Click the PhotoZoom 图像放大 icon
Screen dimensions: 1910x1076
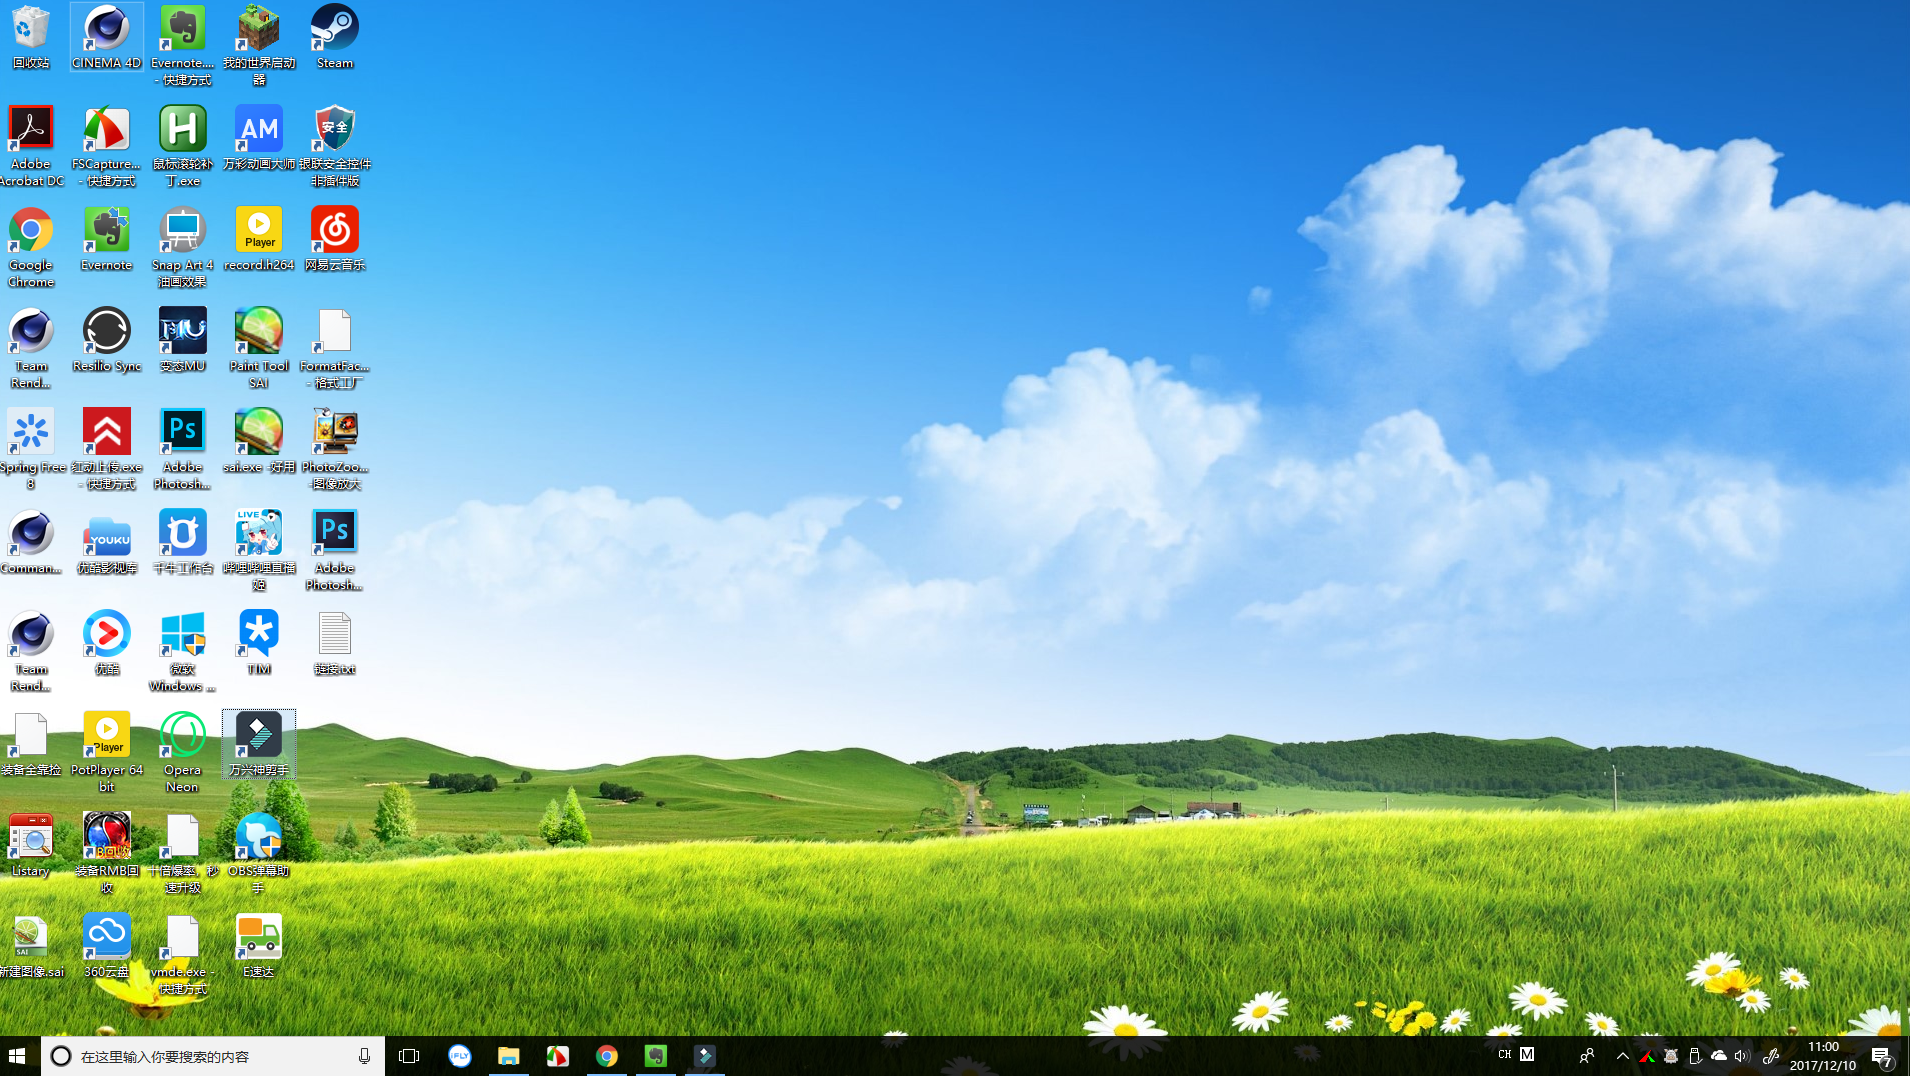(335, 450)
